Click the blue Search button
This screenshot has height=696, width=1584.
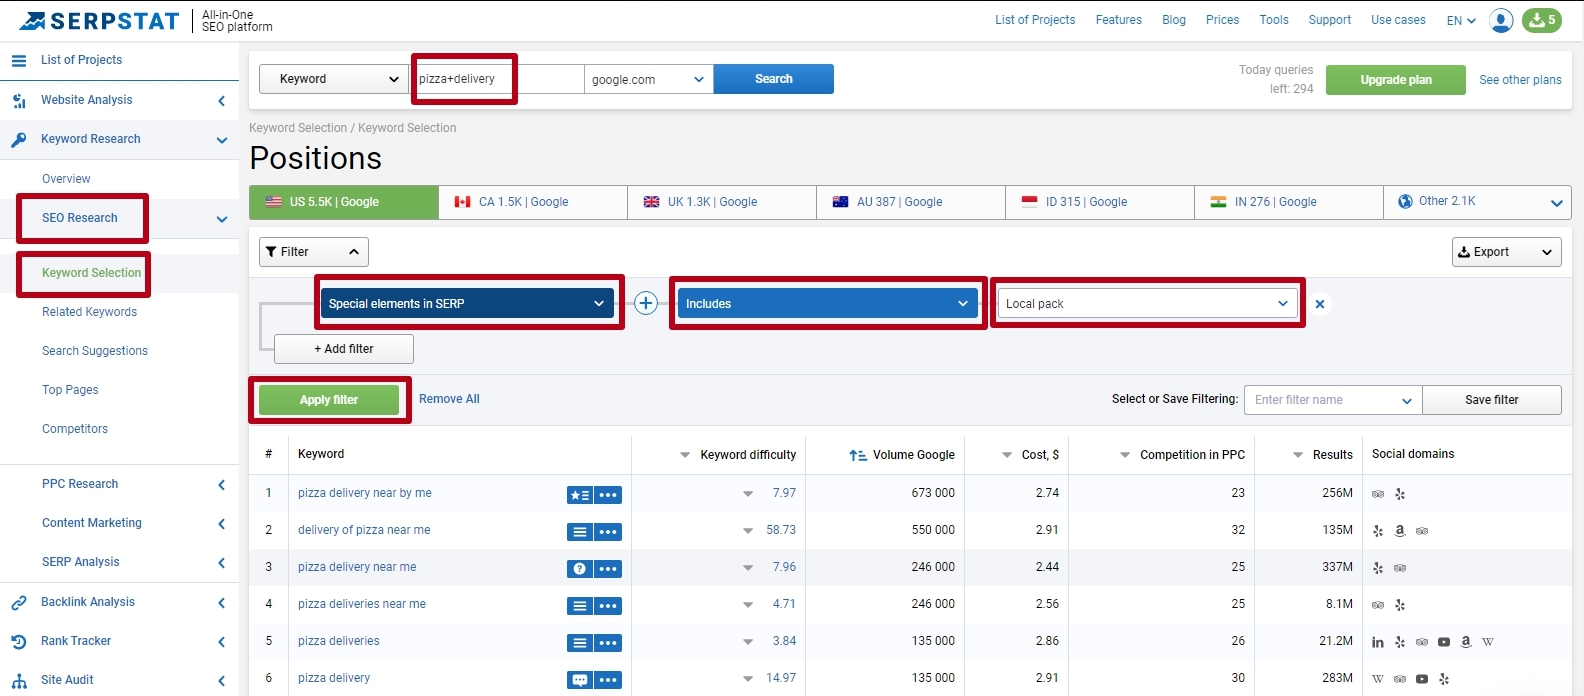(x=774, y=79)
